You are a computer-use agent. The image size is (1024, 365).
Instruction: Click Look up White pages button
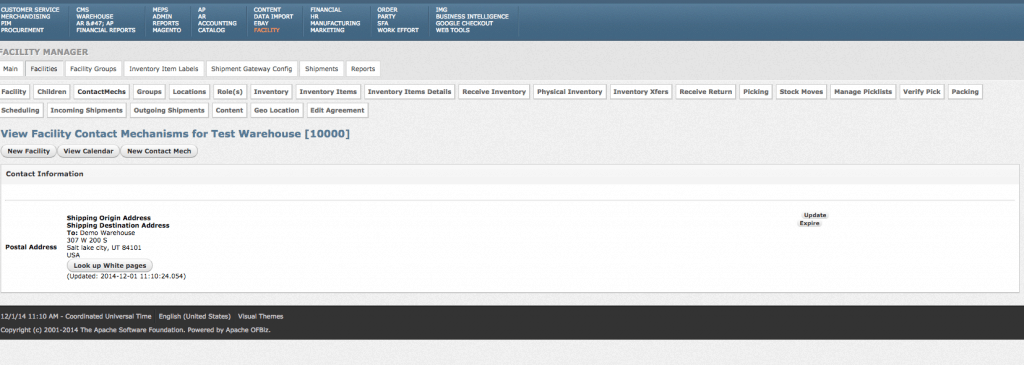click(x=110, y=266)
